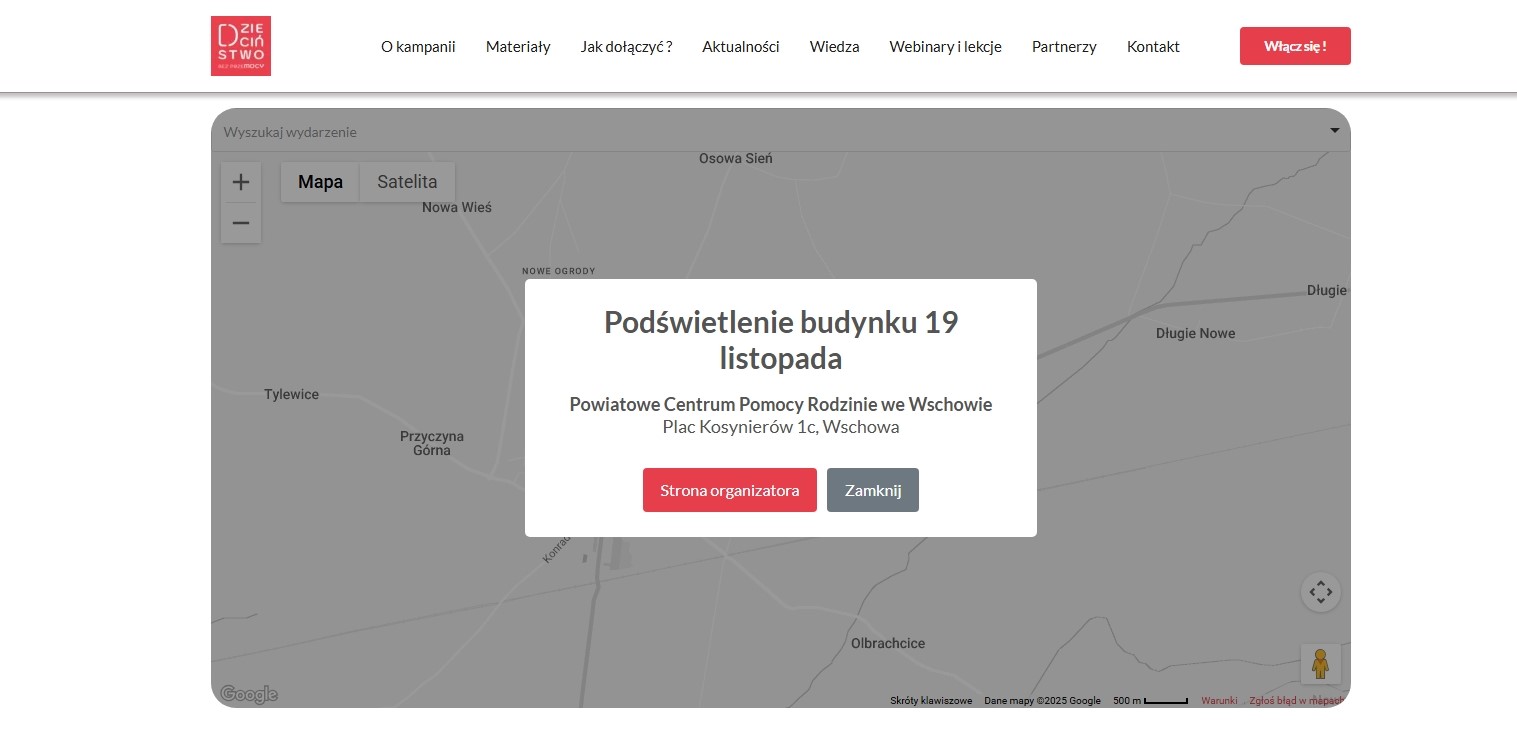Open Skróty klawiszowe on map footer
Screen dimensions: 1517x752
pyautogui.click(x=931, y=701)
